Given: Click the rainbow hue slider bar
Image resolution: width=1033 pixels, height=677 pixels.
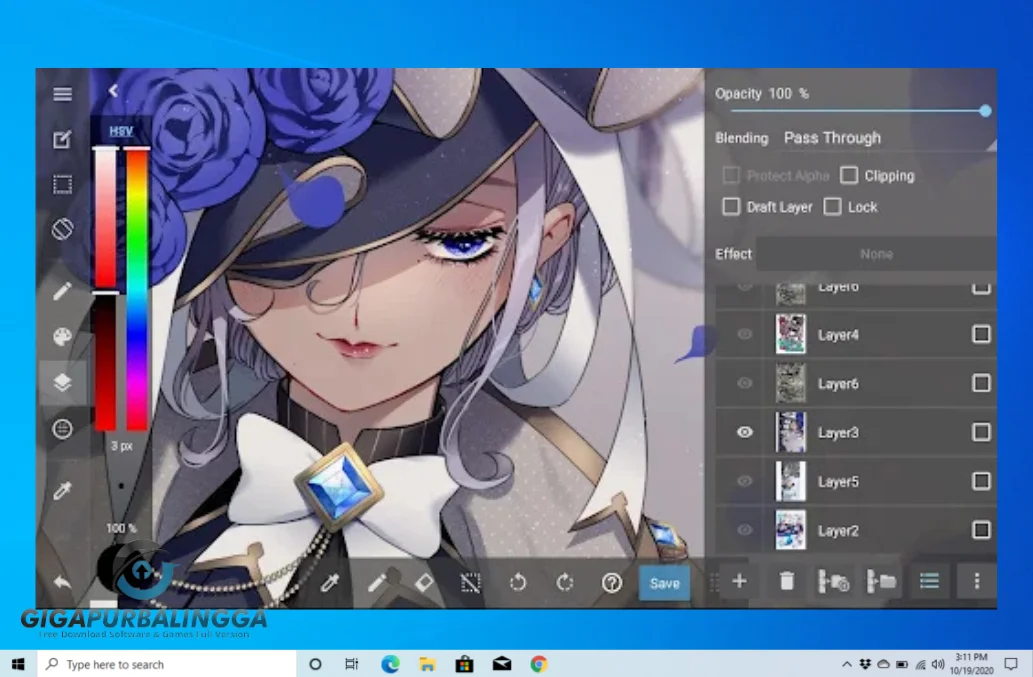Looking at the screenshot, I should pyautogui.click(x=137, y=289).
